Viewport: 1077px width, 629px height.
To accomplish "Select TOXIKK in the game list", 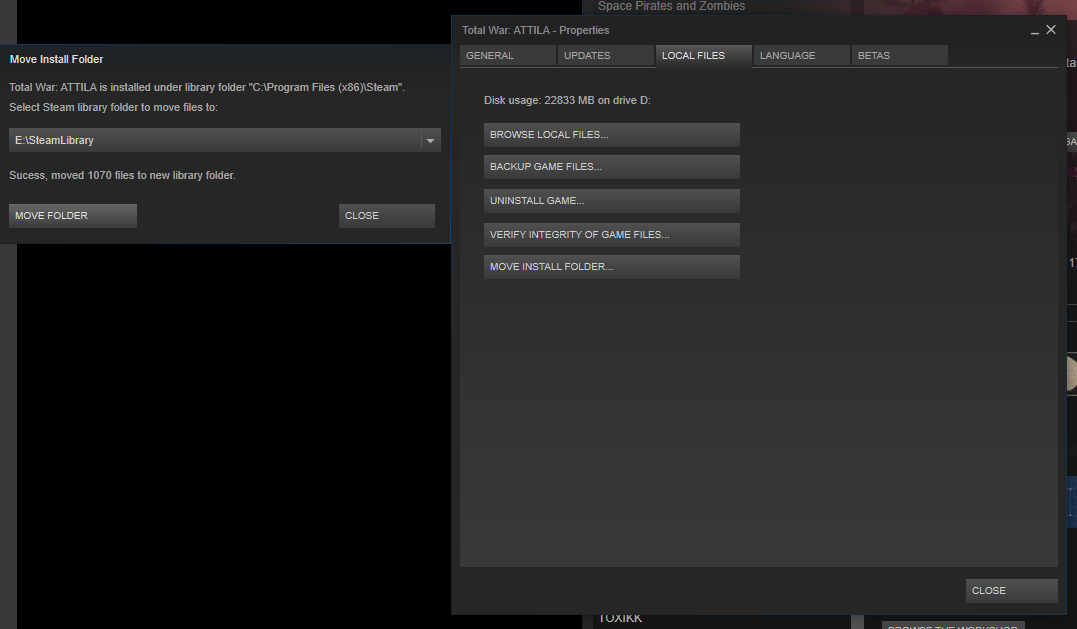I will pos(621,617).
